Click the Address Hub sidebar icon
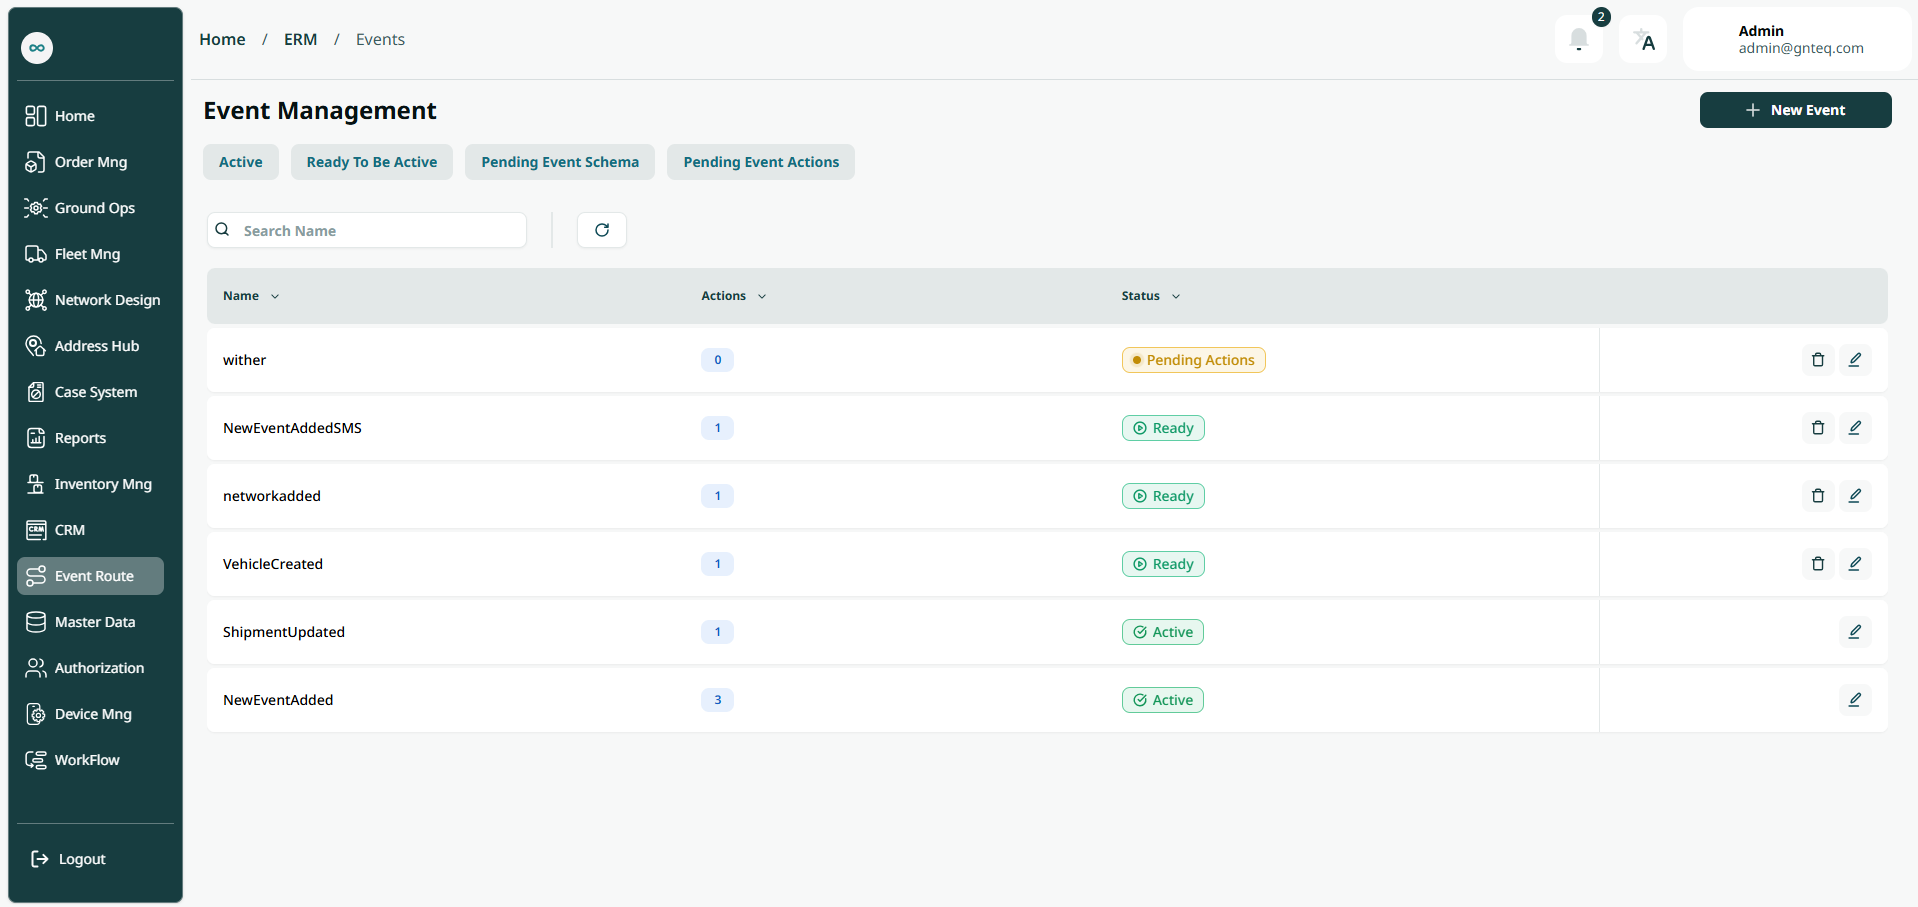Viewport: 1918px width, 907px height. click(36, 346)
